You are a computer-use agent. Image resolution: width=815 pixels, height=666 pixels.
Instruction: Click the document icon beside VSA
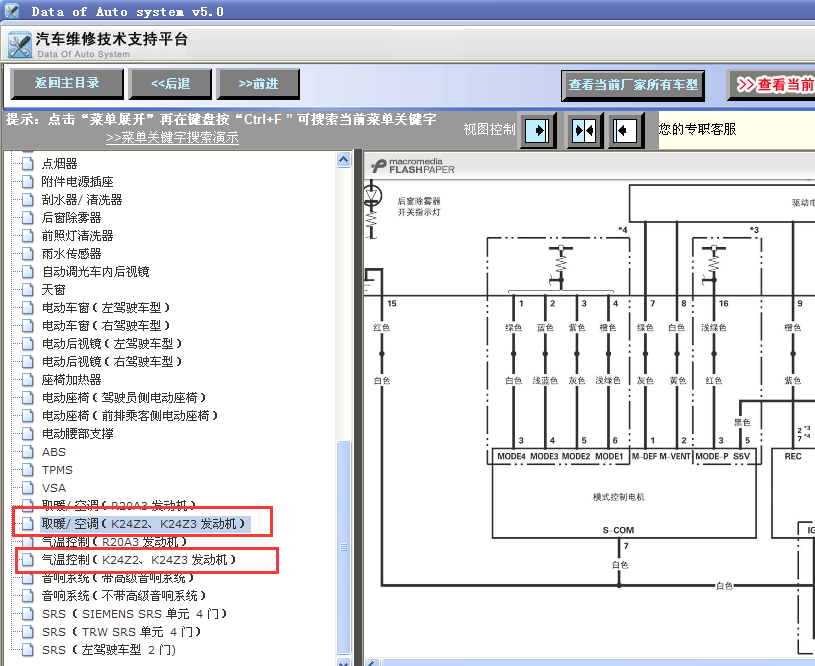pyautogui.click(x=28, y=488)
